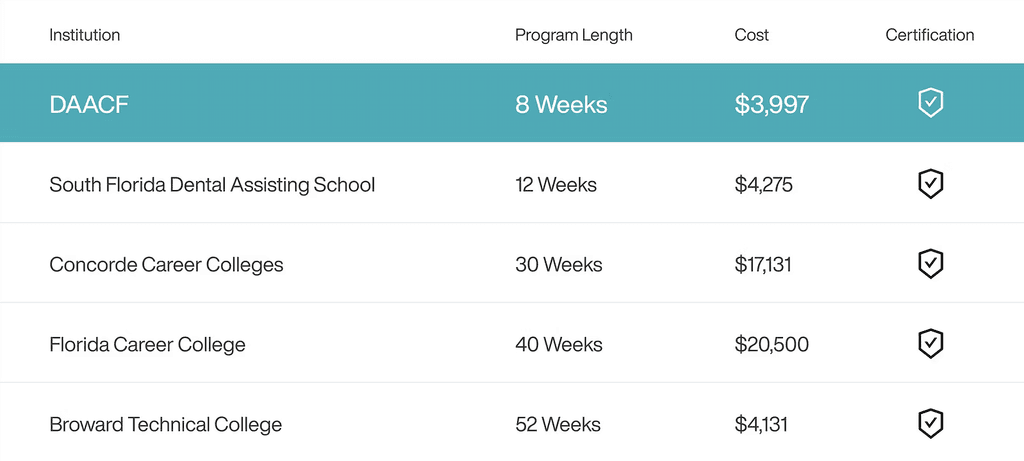This screenshot has width=1024, height=461.
Task: Click Concorde Career Colleges certification shield icon
Action: (930, 264)
